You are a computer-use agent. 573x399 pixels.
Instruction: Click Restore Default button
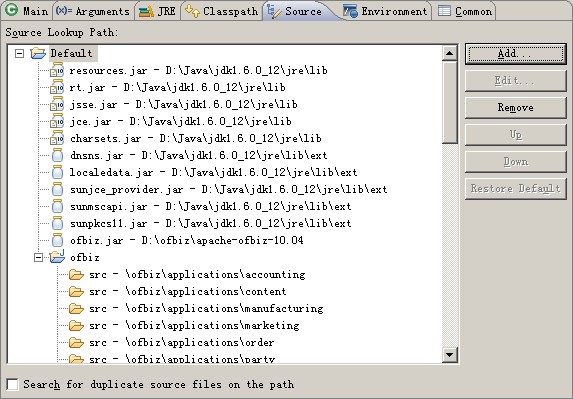(x=516, y=189)
